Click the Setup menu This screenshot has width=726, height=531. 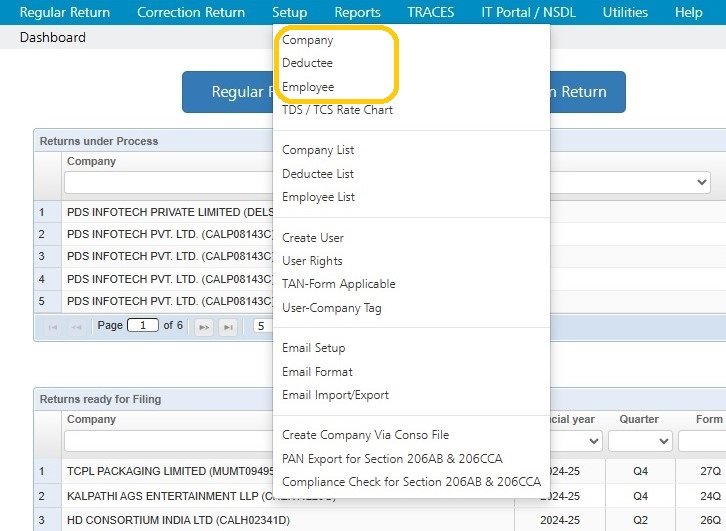coord(289,12)
